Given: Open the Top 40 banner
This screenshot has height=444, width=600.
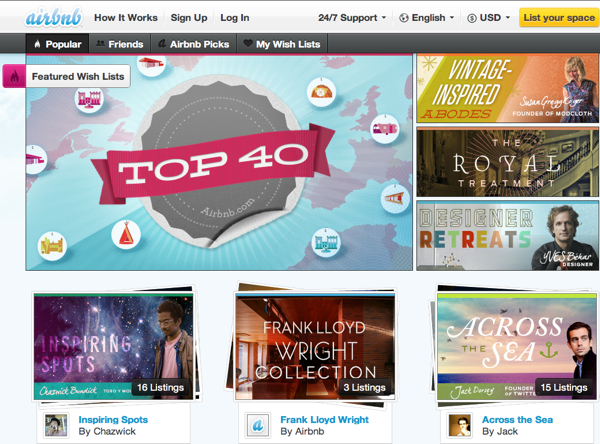Looking at the screenshot, I should click(219, 163).
